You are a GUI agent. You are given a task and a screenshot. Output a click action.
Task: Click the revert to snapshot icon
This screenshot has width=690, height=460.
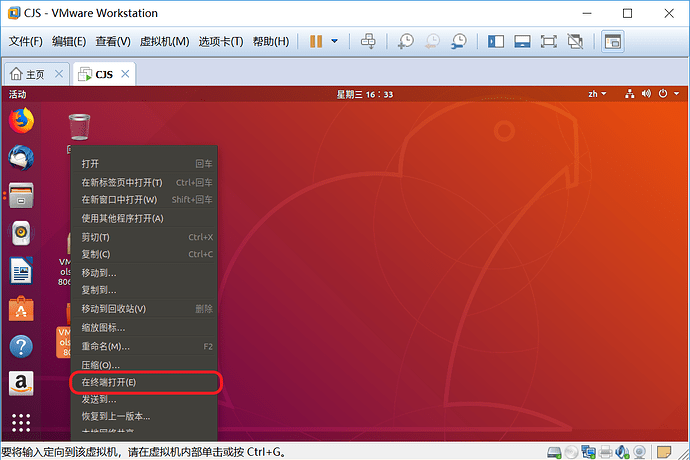(x=432, y=41)
